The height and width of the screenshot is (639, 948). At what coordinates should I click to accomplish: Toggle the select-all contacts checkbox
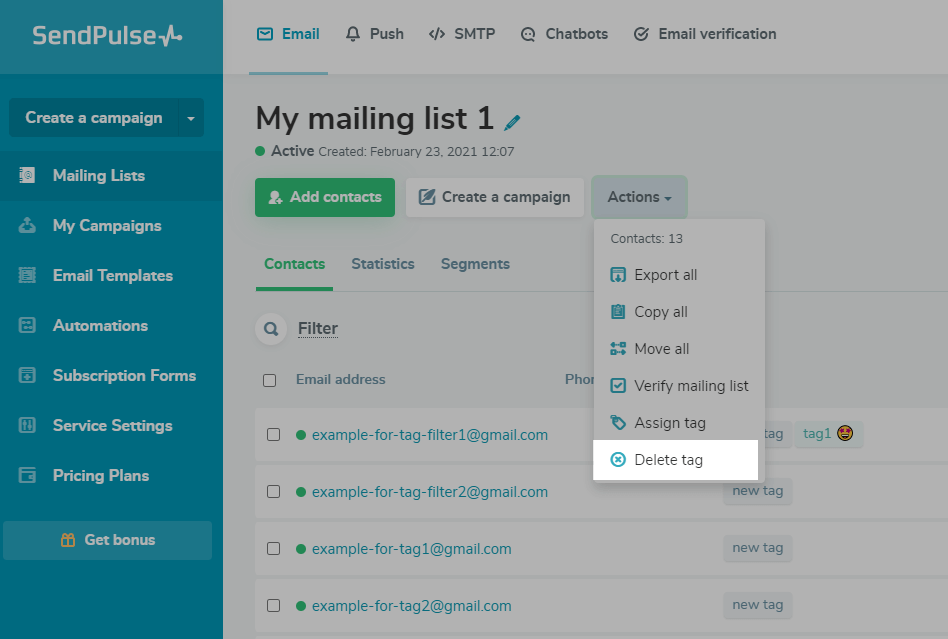pyautogui.click(x=269, y=380)
